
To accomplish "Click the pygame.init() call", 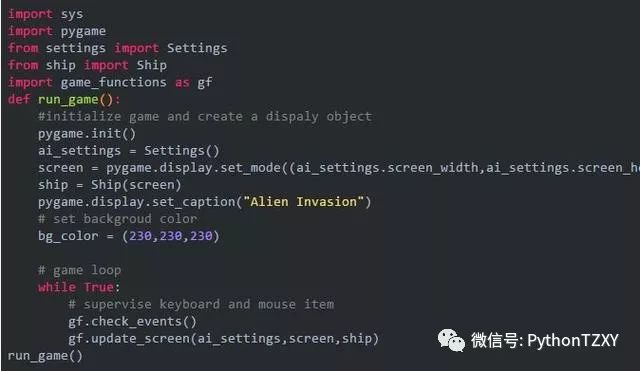I will coord(87,134).
